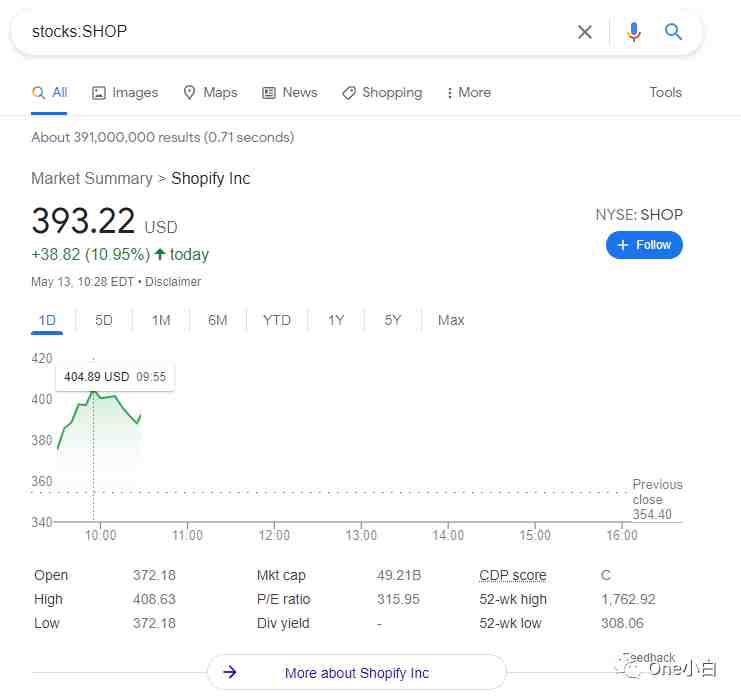Screen dimensions: 741x700
Task: Click the blue magnifier search icon
Action: click(673, 32)
